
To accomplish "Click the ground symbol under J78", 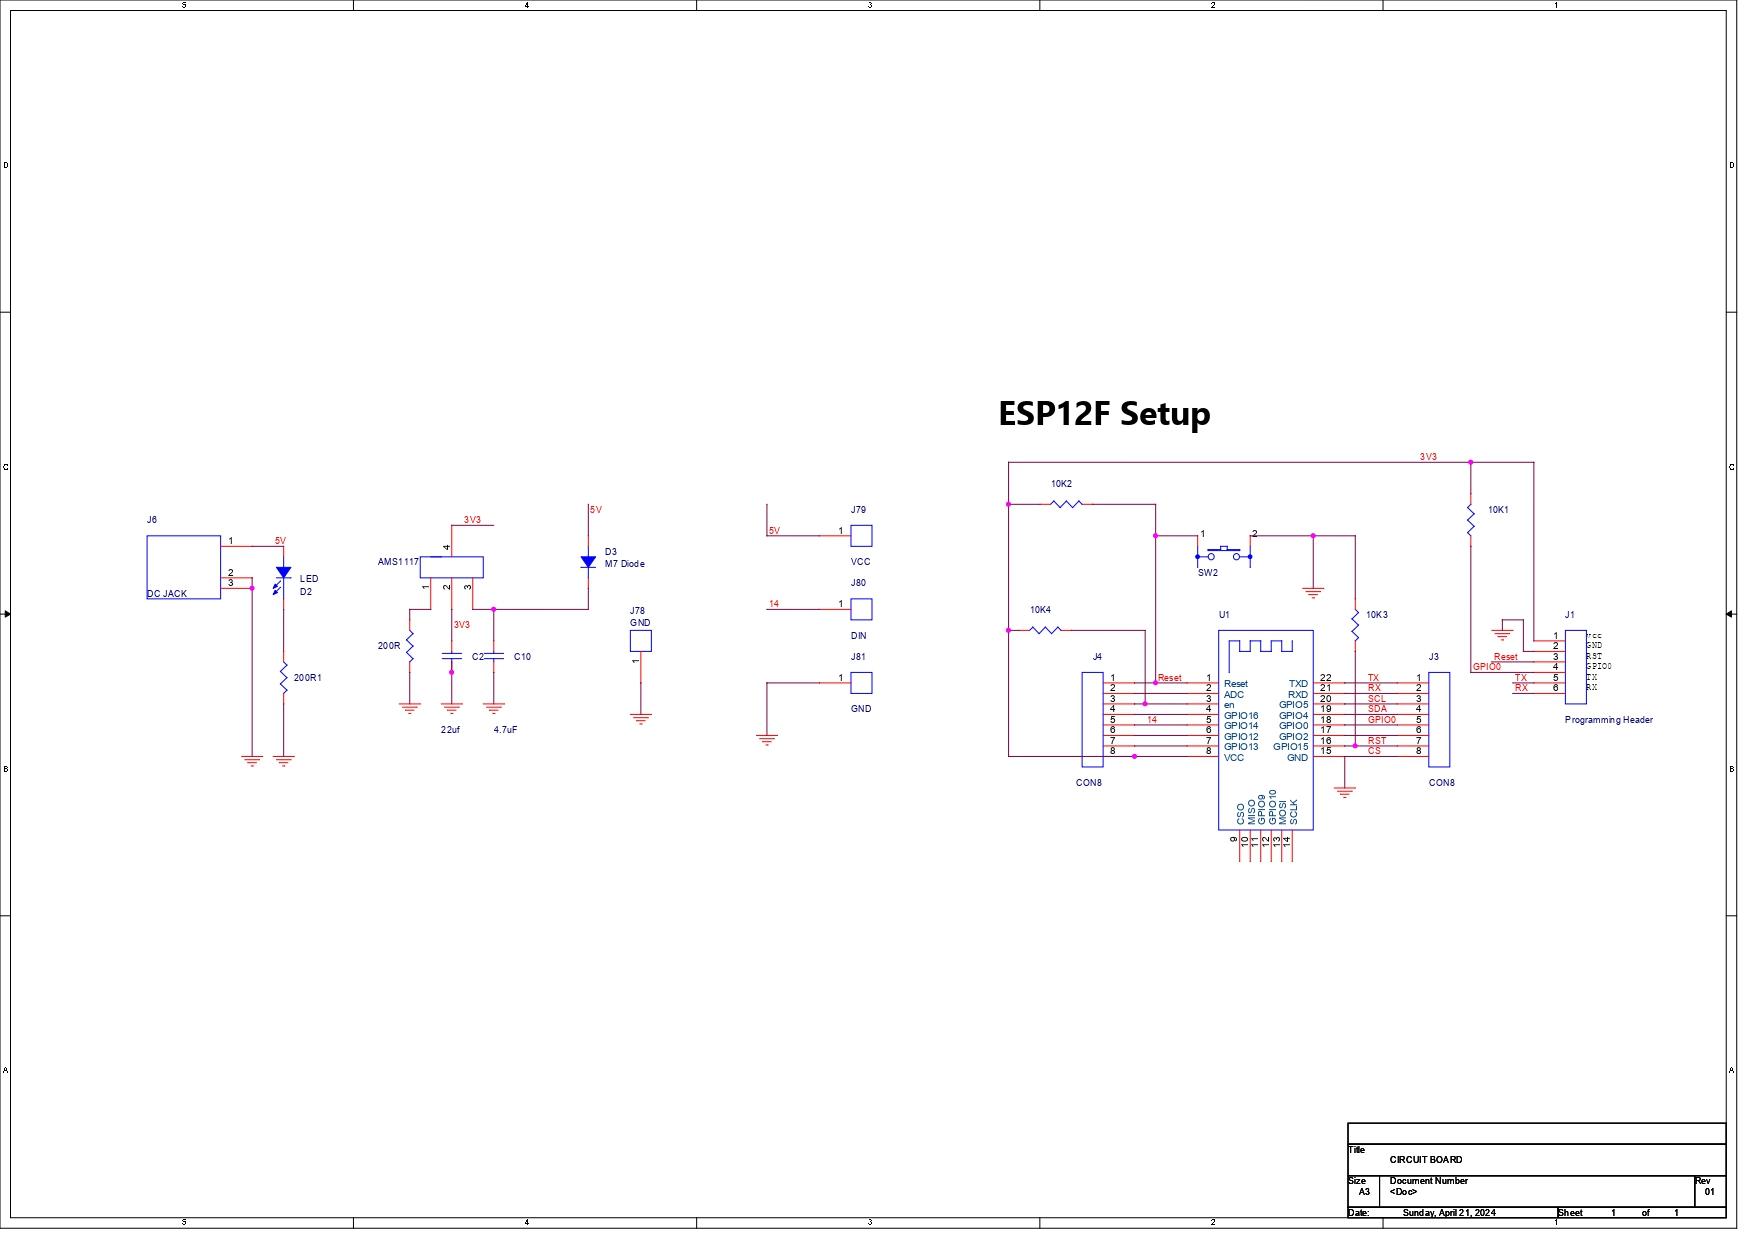I will (x=641, y=718).
